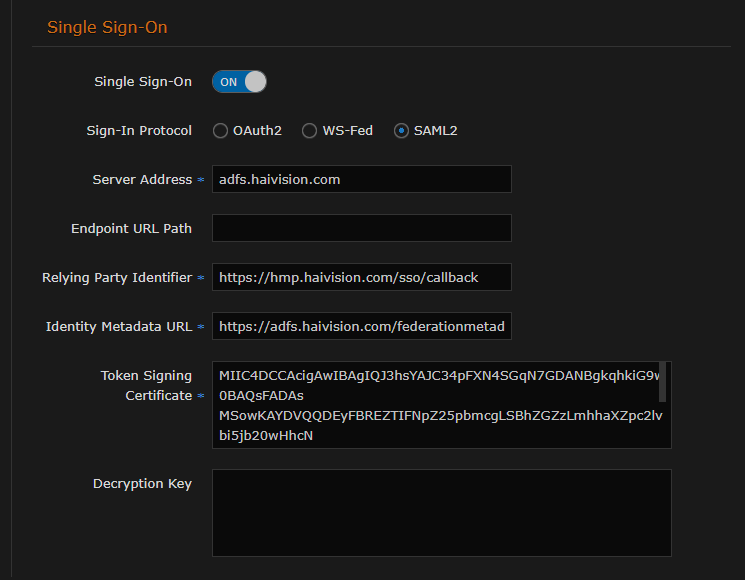This screenshot has width=745, height=580.
Task: Focus the empty Endpoint URL Path field
Action: tap(361, 228)
